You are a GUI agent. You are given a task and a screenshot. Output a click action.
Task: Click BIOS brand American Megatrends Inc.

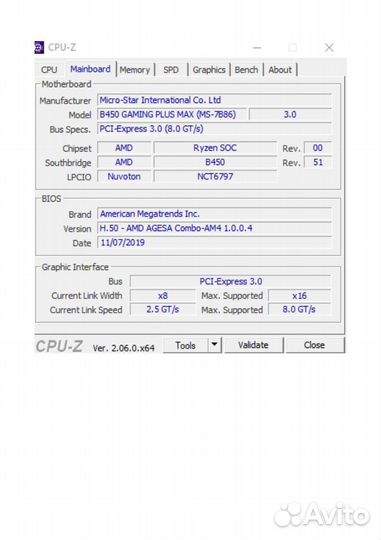tap(214, 214)
